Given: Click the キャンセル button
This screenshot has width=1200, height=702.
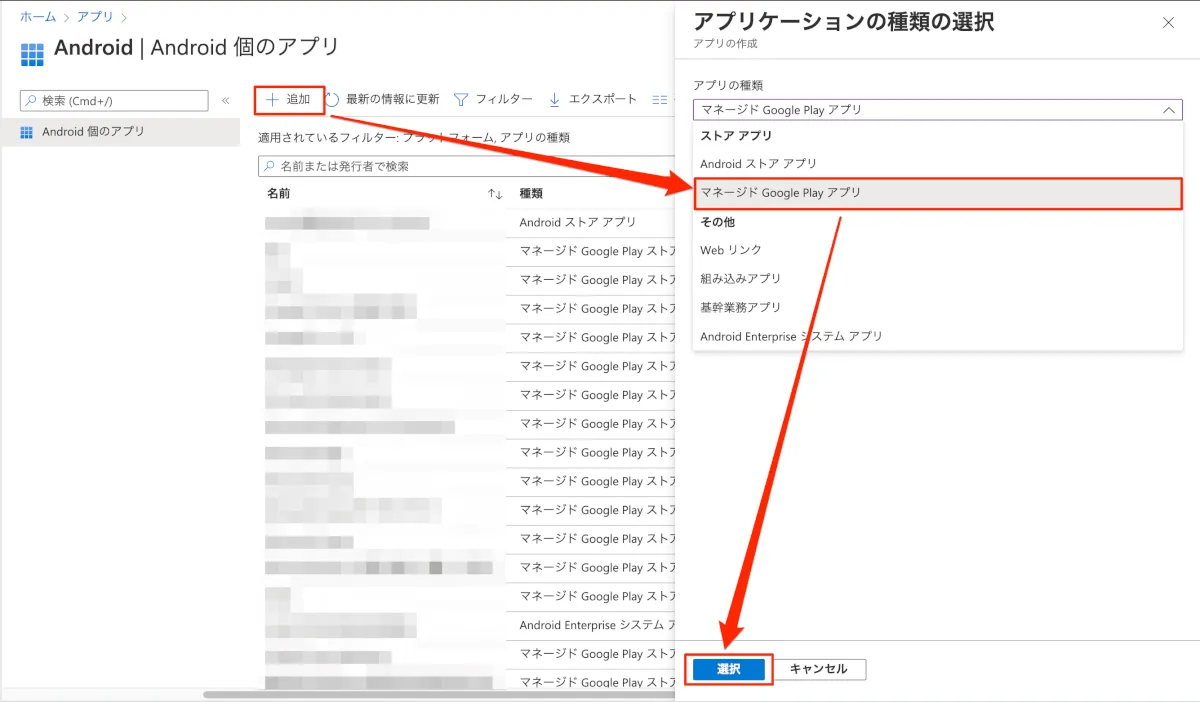Looking at the screenshot, I should (818, 669).
